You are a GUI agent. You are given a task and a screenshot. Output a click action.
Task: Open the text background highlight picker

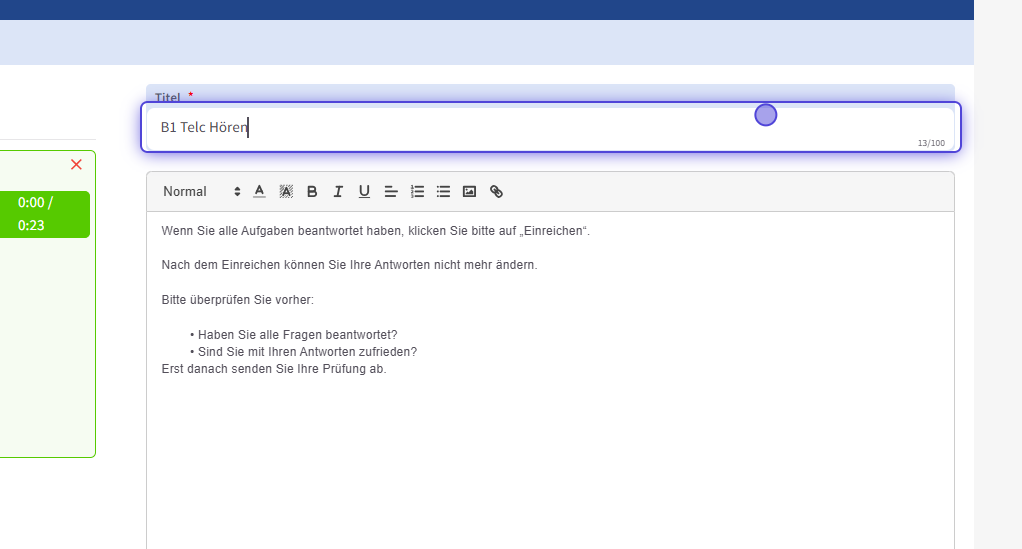pyautogui.click(x=286, y=191)
